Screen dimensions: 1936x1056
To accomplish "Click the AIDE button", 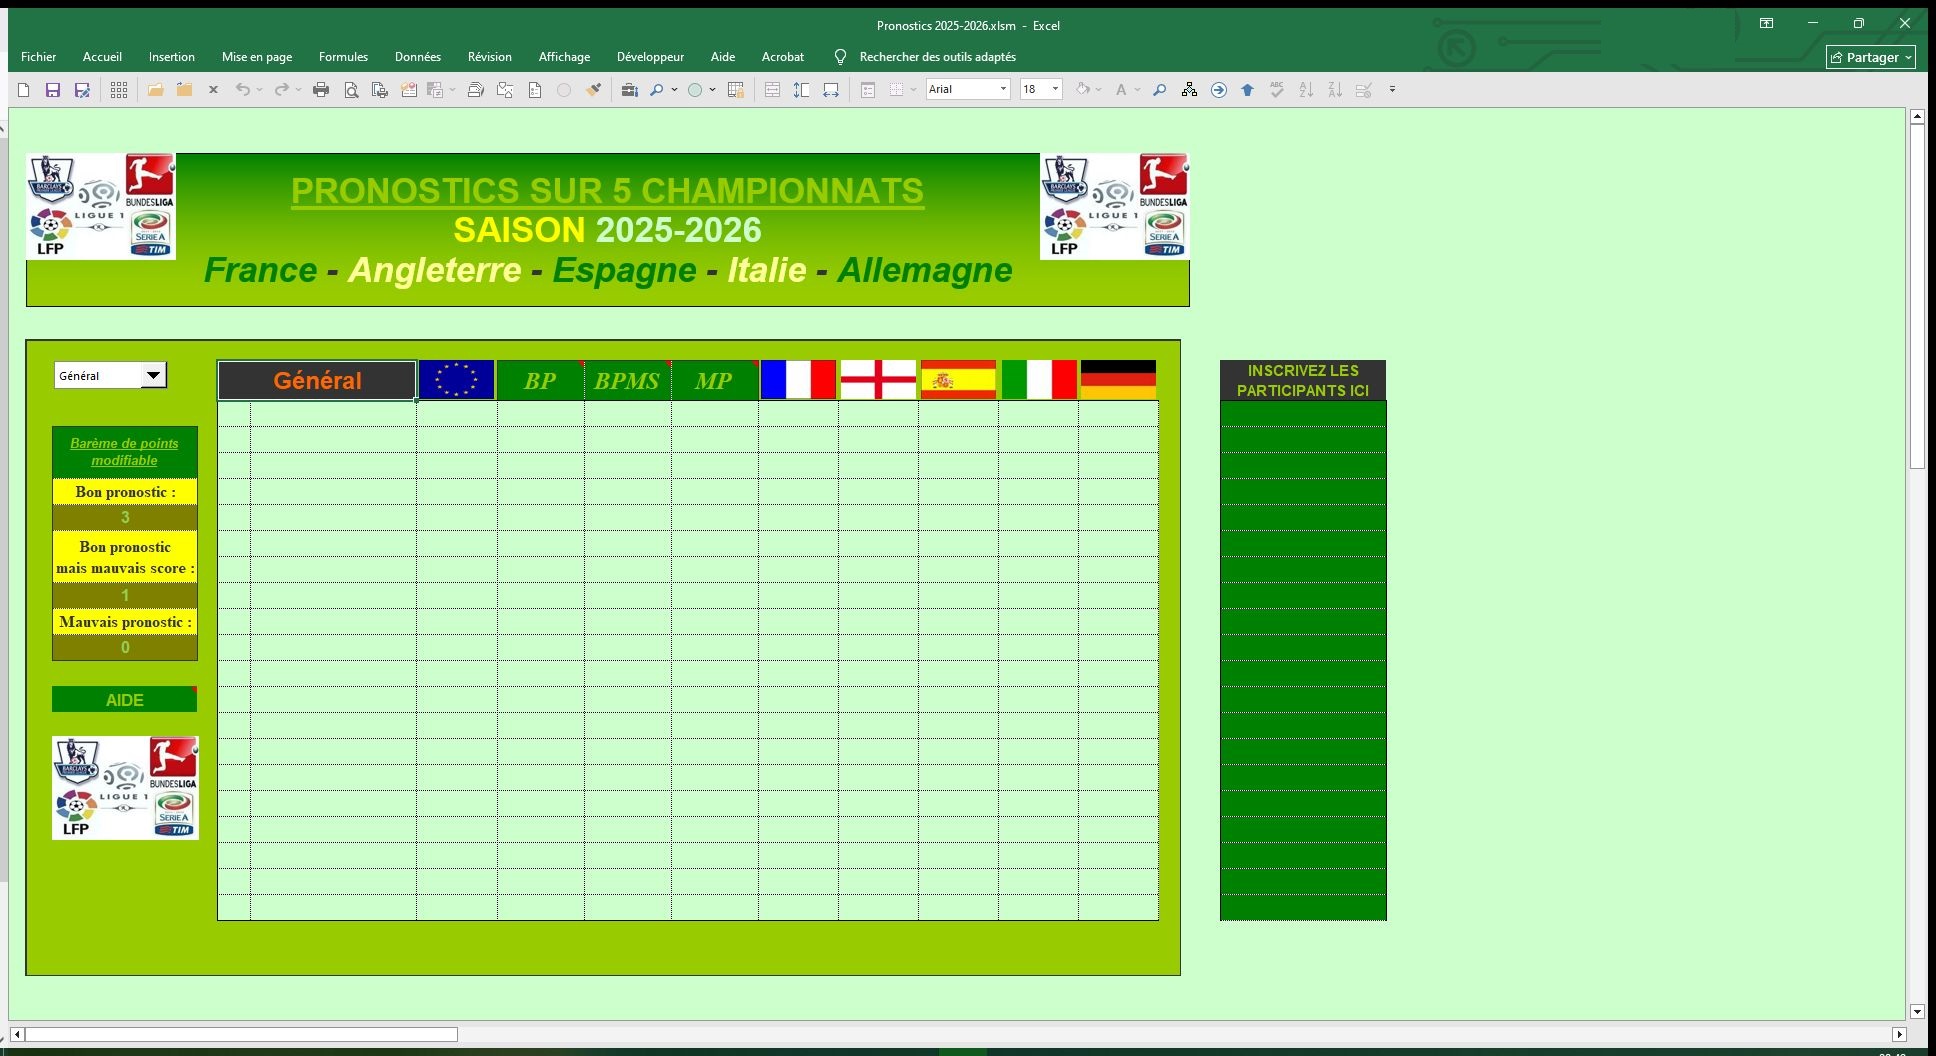I will 124,700.
